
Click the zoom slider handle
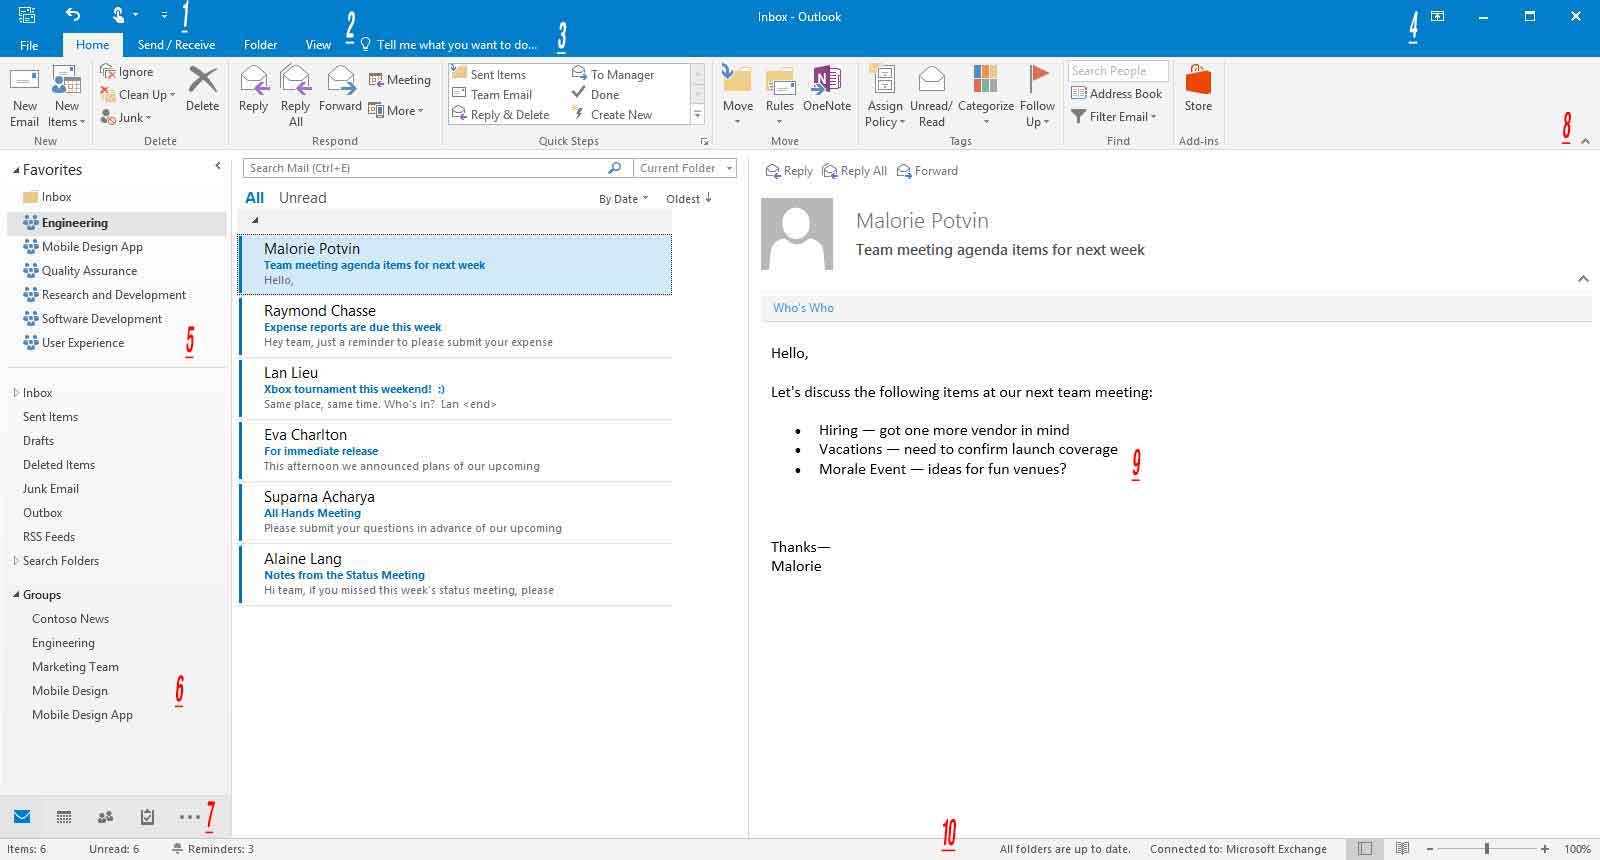1487,848
